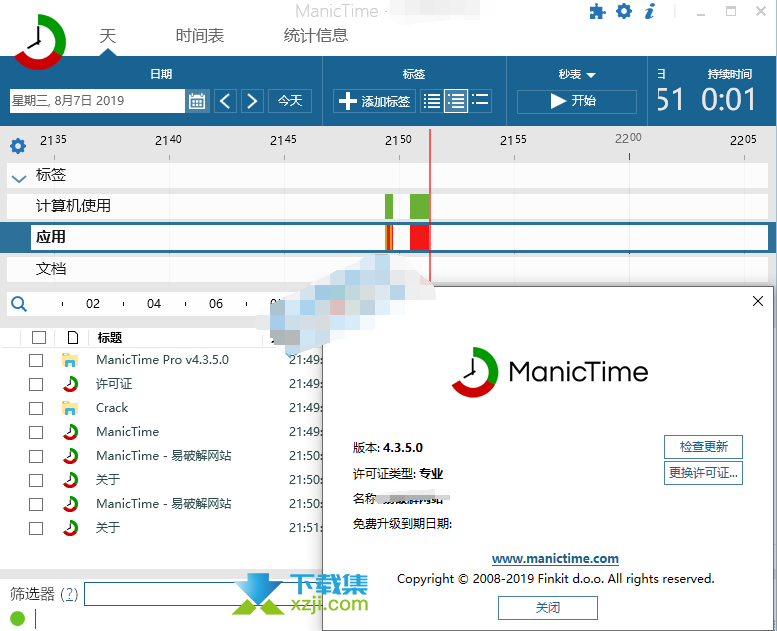Click the green status dot at bottom
The image size is (777, 631).
pos(17,618)
